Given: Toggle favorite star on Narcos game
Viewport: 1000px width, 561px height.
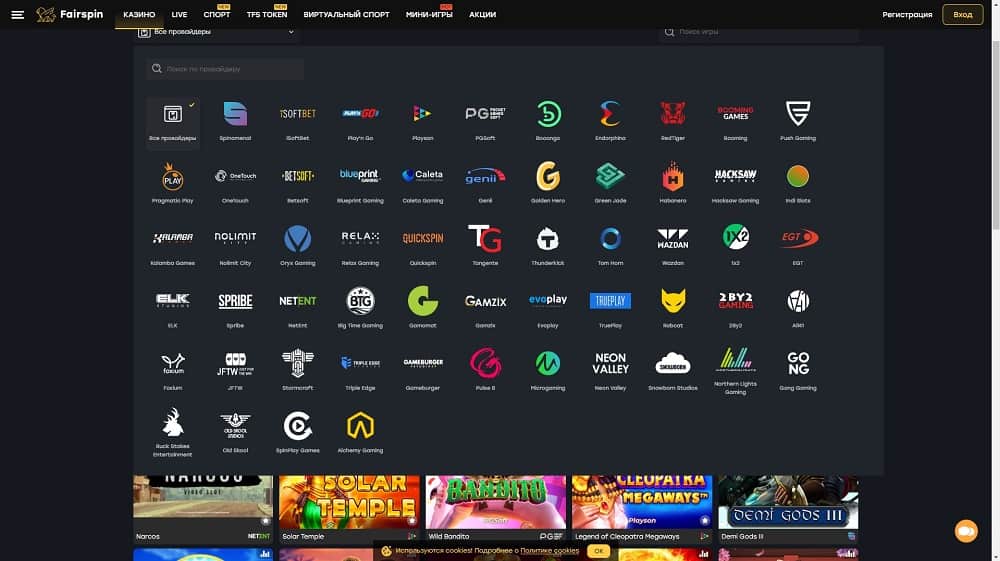Looking at the screenshot, I should [x=265, y=521].
